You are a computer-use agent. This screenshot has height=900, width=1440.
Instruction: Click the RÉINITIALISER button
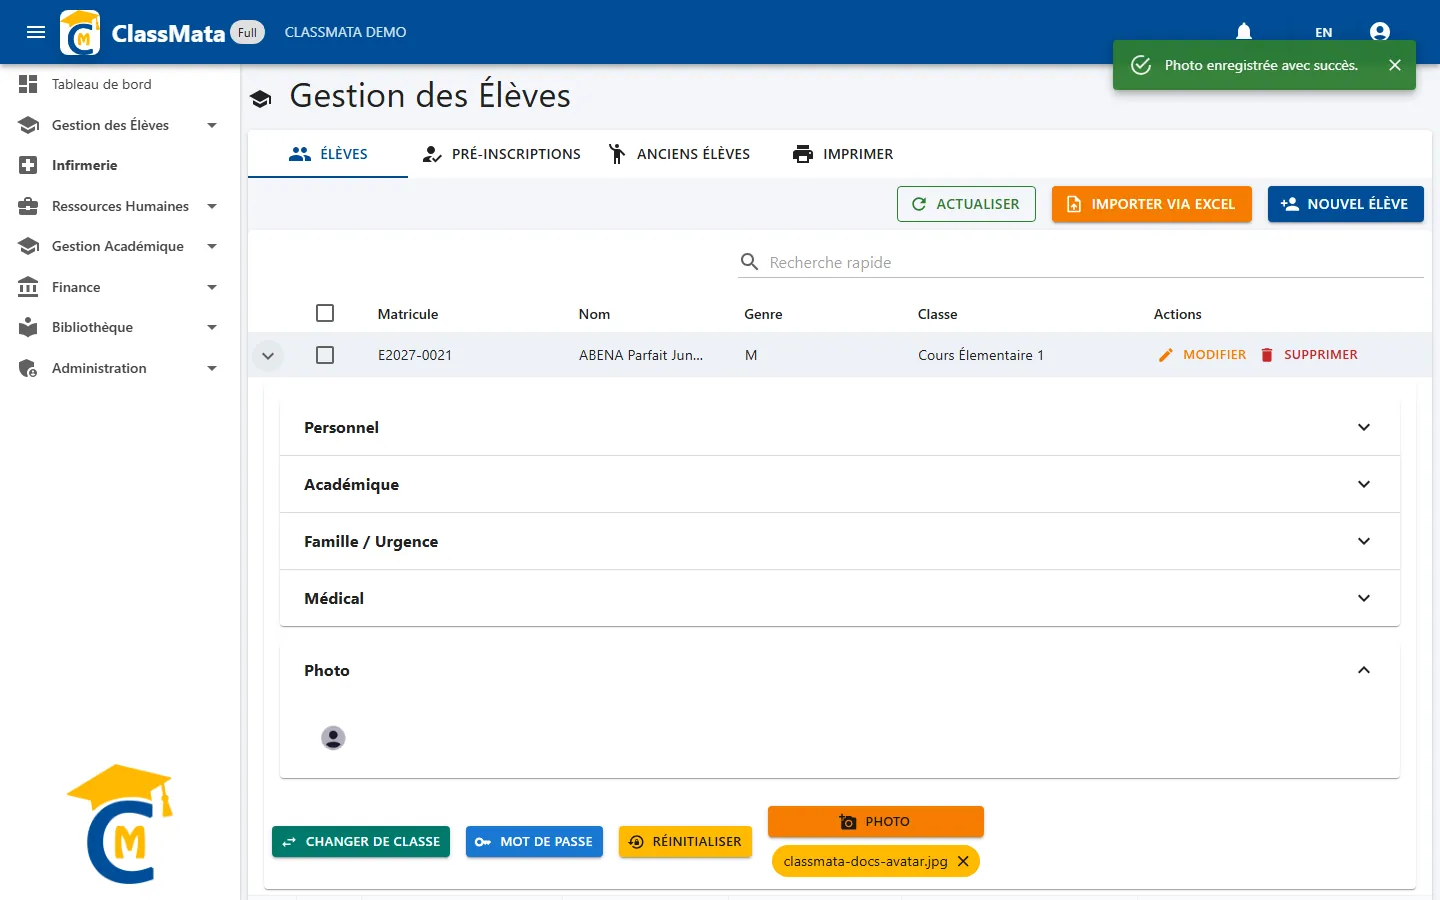[x=685, y=842]
